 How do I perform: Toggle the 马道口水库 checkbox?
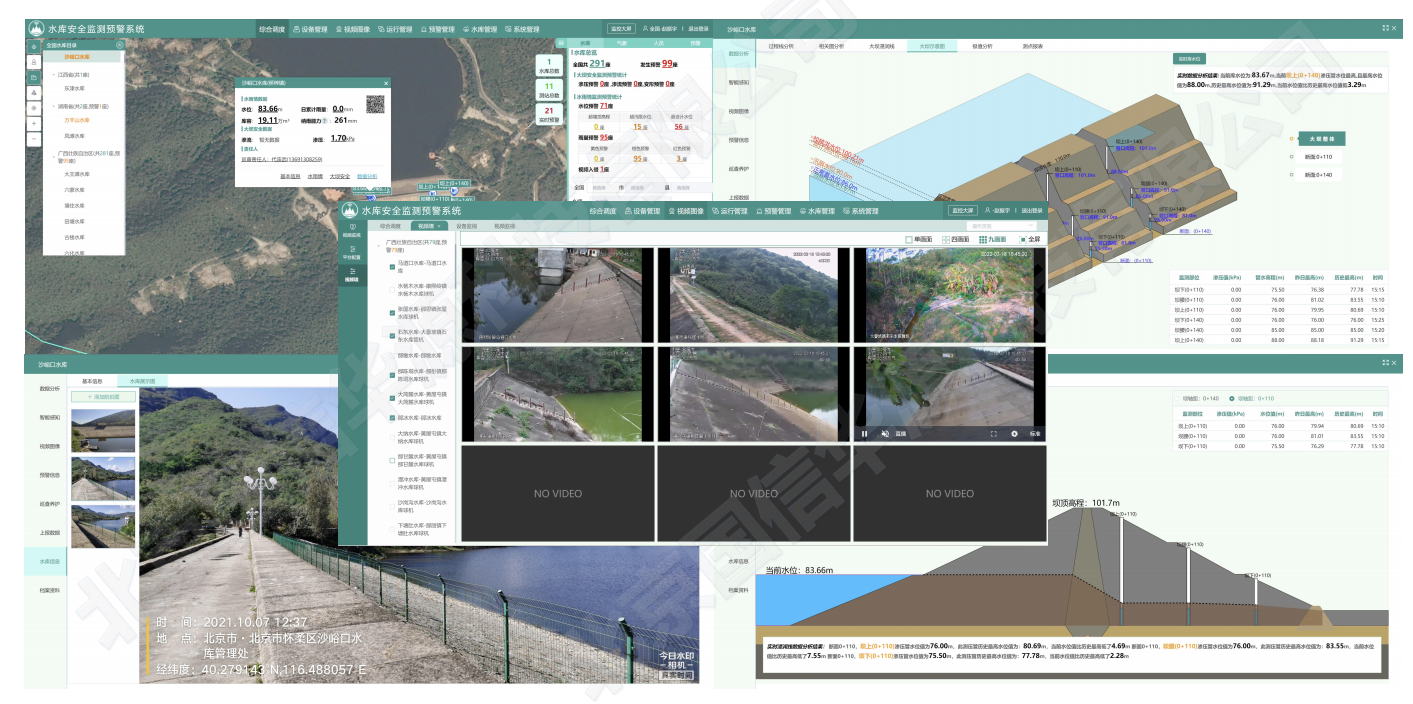pyautogui.click(x=391, y=267)
